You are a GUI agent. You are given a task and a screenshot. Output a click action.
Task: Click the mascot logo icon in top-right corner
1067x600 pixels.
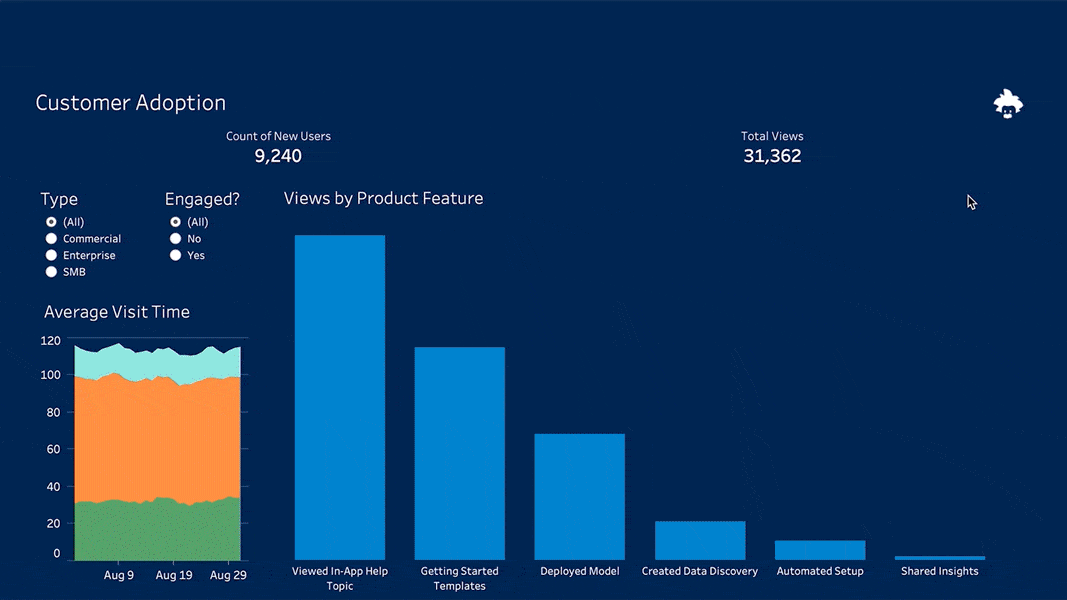pos(1007,104)
